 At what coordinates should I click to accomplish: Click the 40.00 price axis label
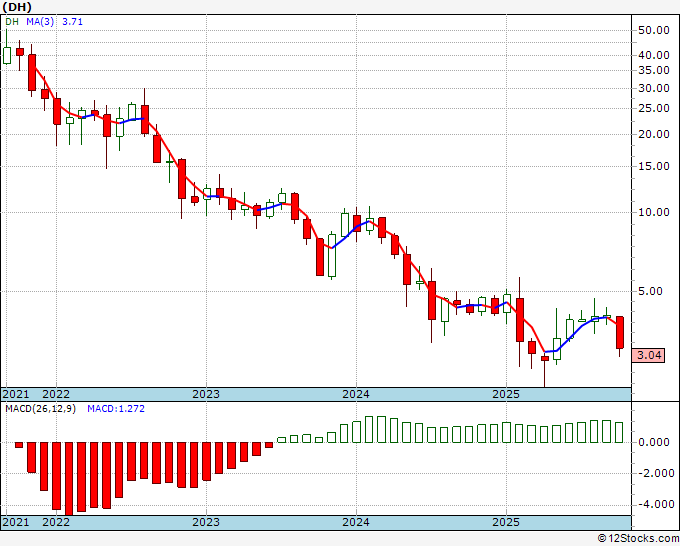point(654,55)
